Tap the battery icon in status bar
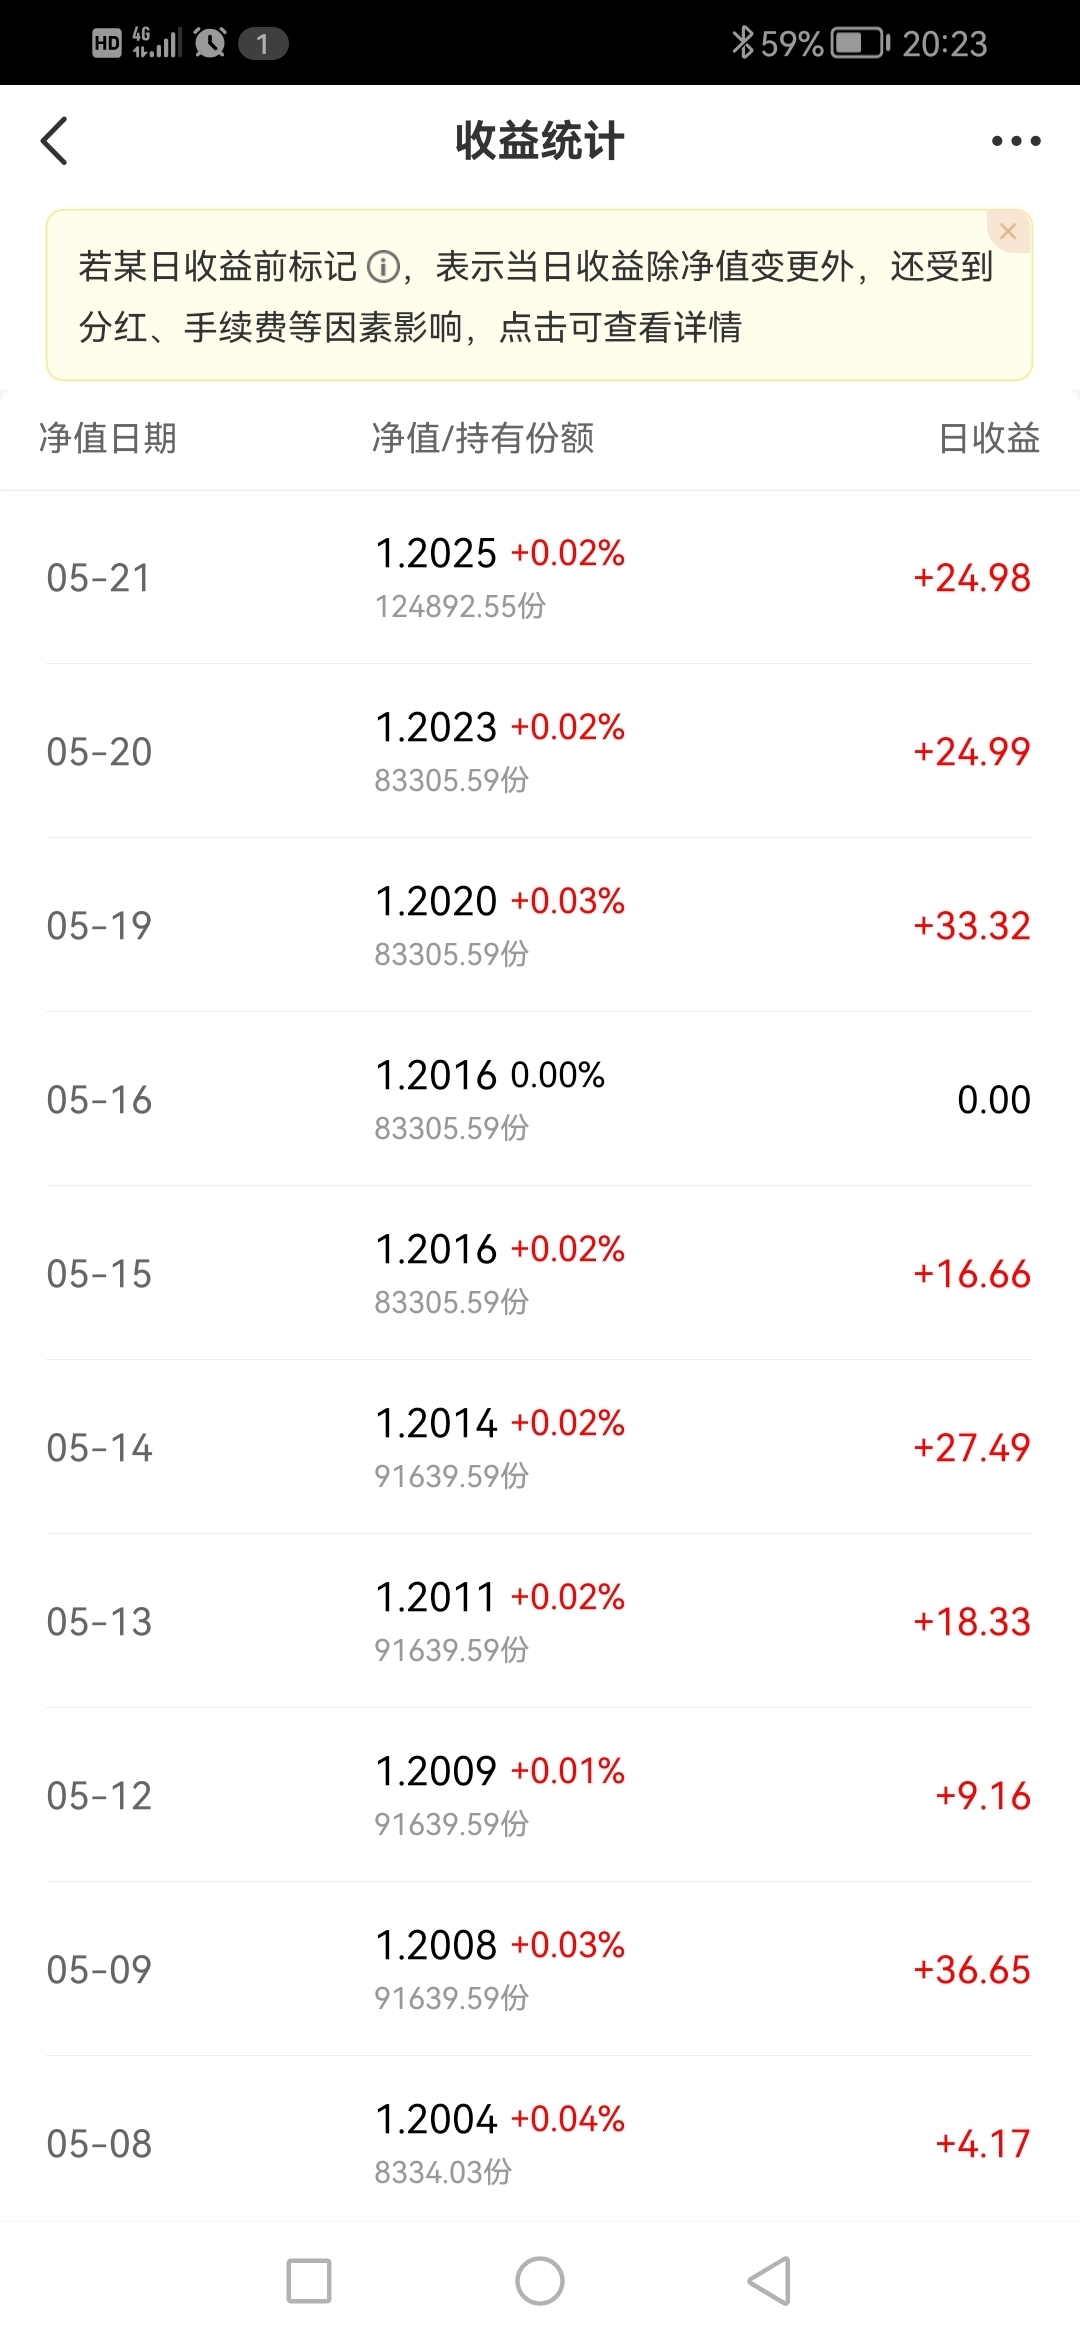This screenshot has width=1080, height=2340. point(861,43)
